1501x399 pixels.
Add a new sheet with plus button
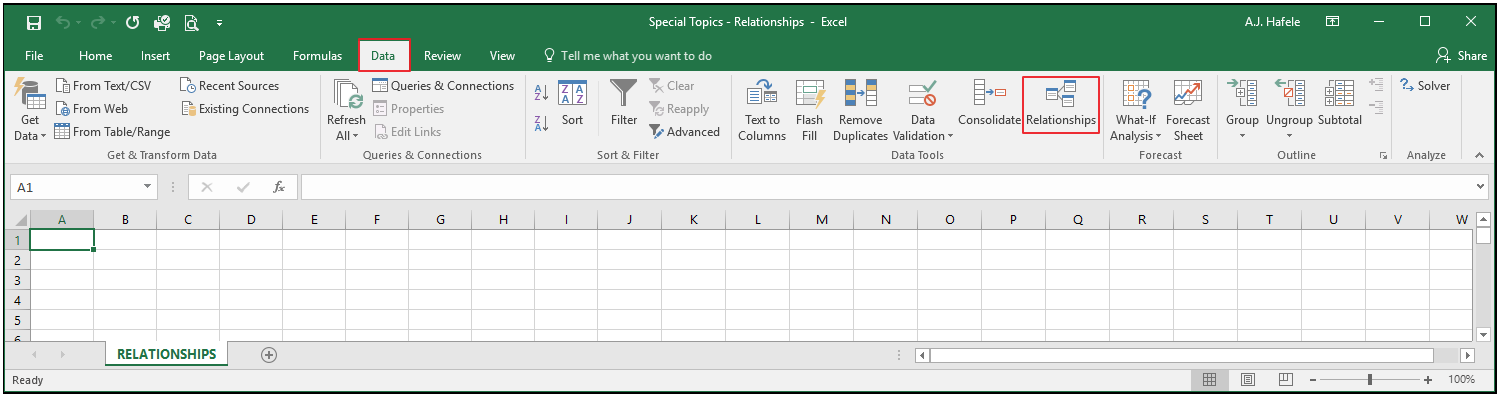268,355
